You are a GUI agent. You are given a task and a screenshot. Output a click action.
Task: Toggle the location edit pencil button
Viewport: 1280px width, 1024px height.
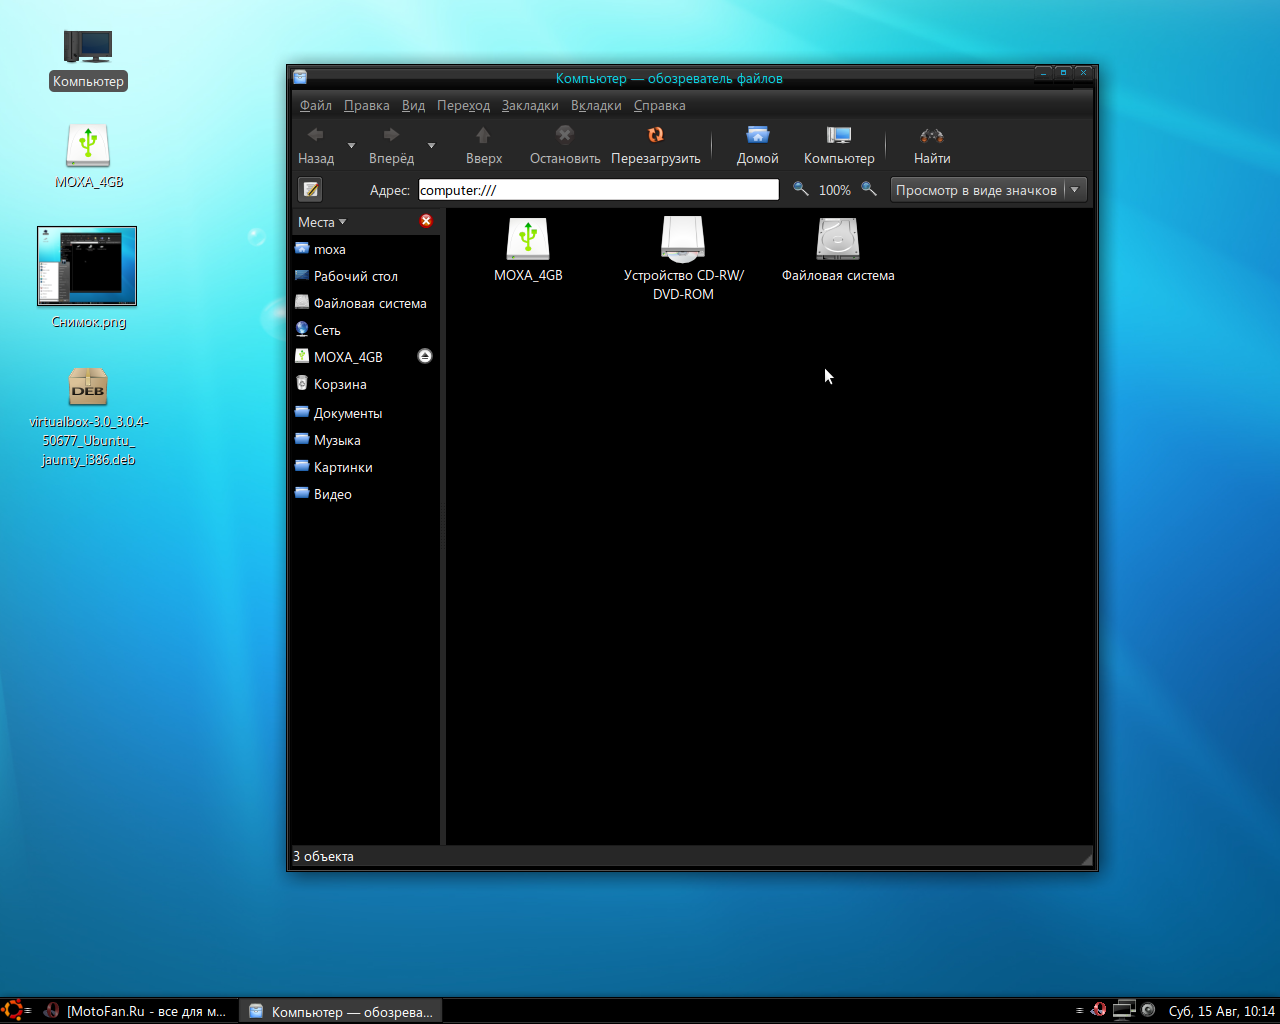click(311, 189)
